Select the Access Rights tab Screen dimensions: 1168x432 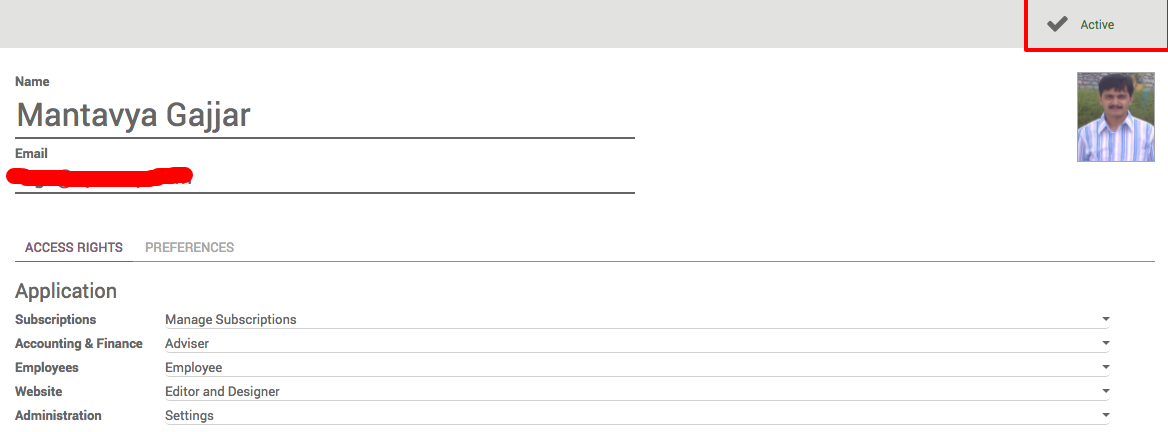pos(74,247)
